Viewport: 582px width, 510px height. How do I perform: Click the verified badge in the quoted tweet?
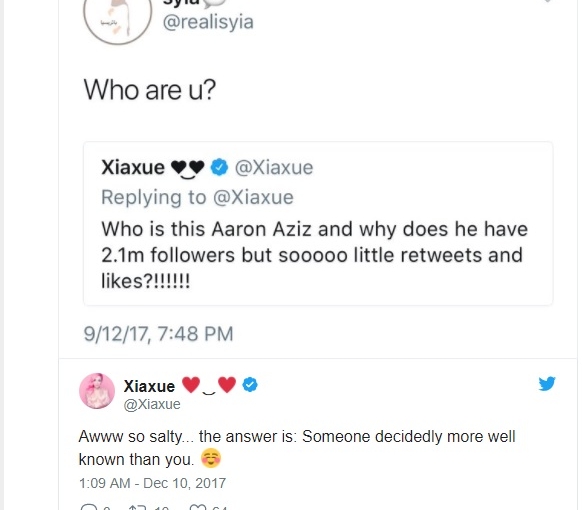219,167
